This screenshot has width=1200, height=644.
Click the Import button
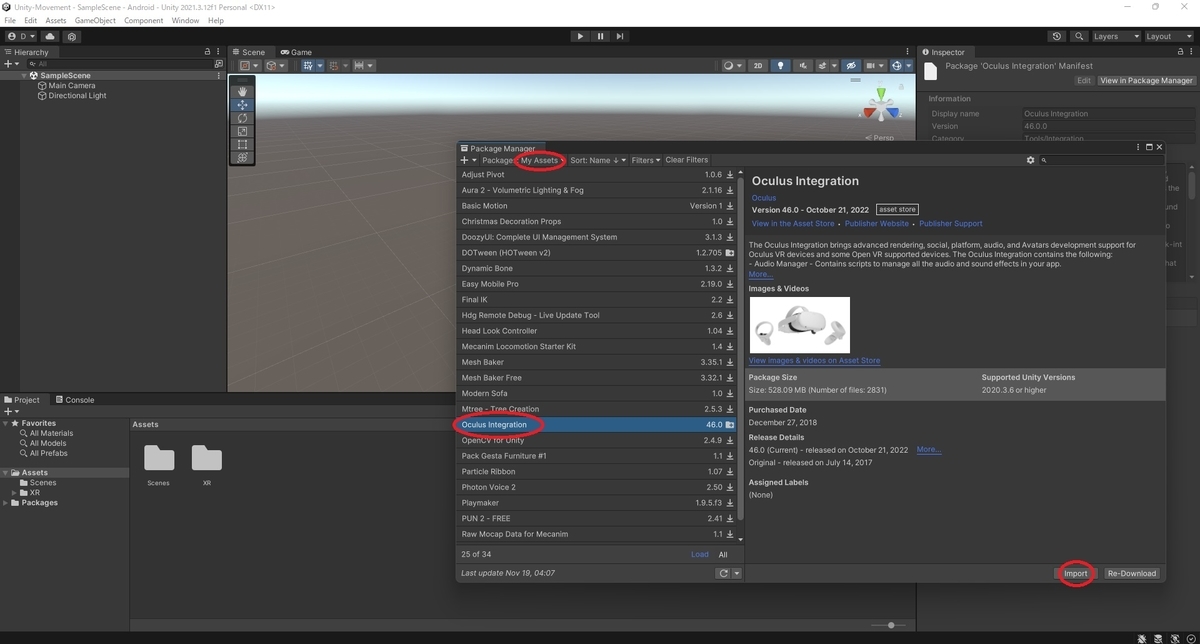point(1076,574)
